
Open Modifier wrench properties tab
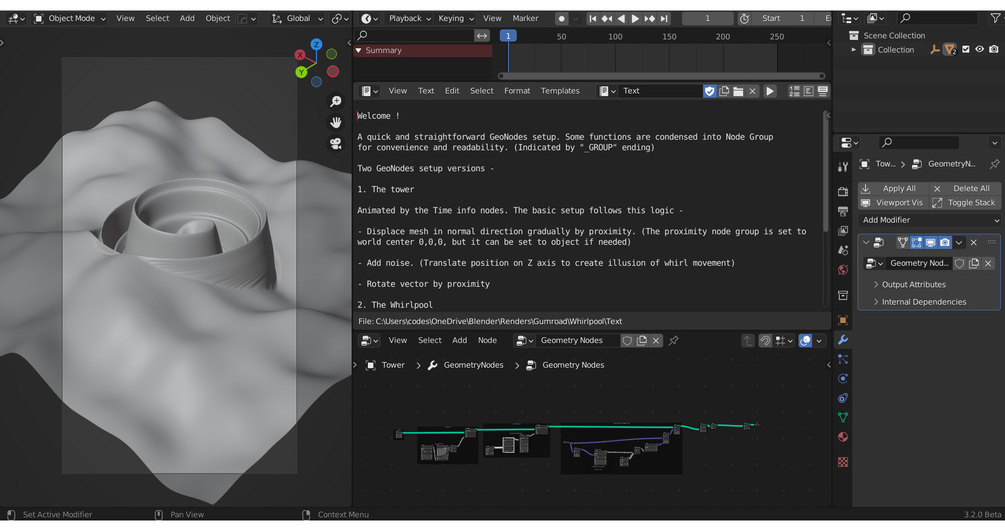[843, 340]
